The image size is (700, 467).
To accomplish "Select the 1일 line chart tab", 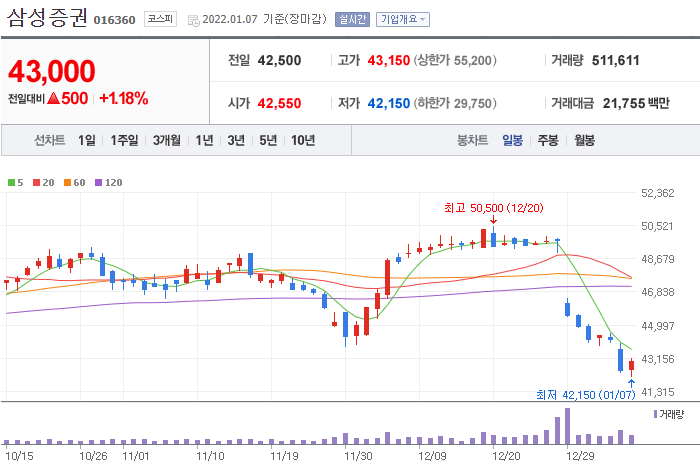I will 87,140.
